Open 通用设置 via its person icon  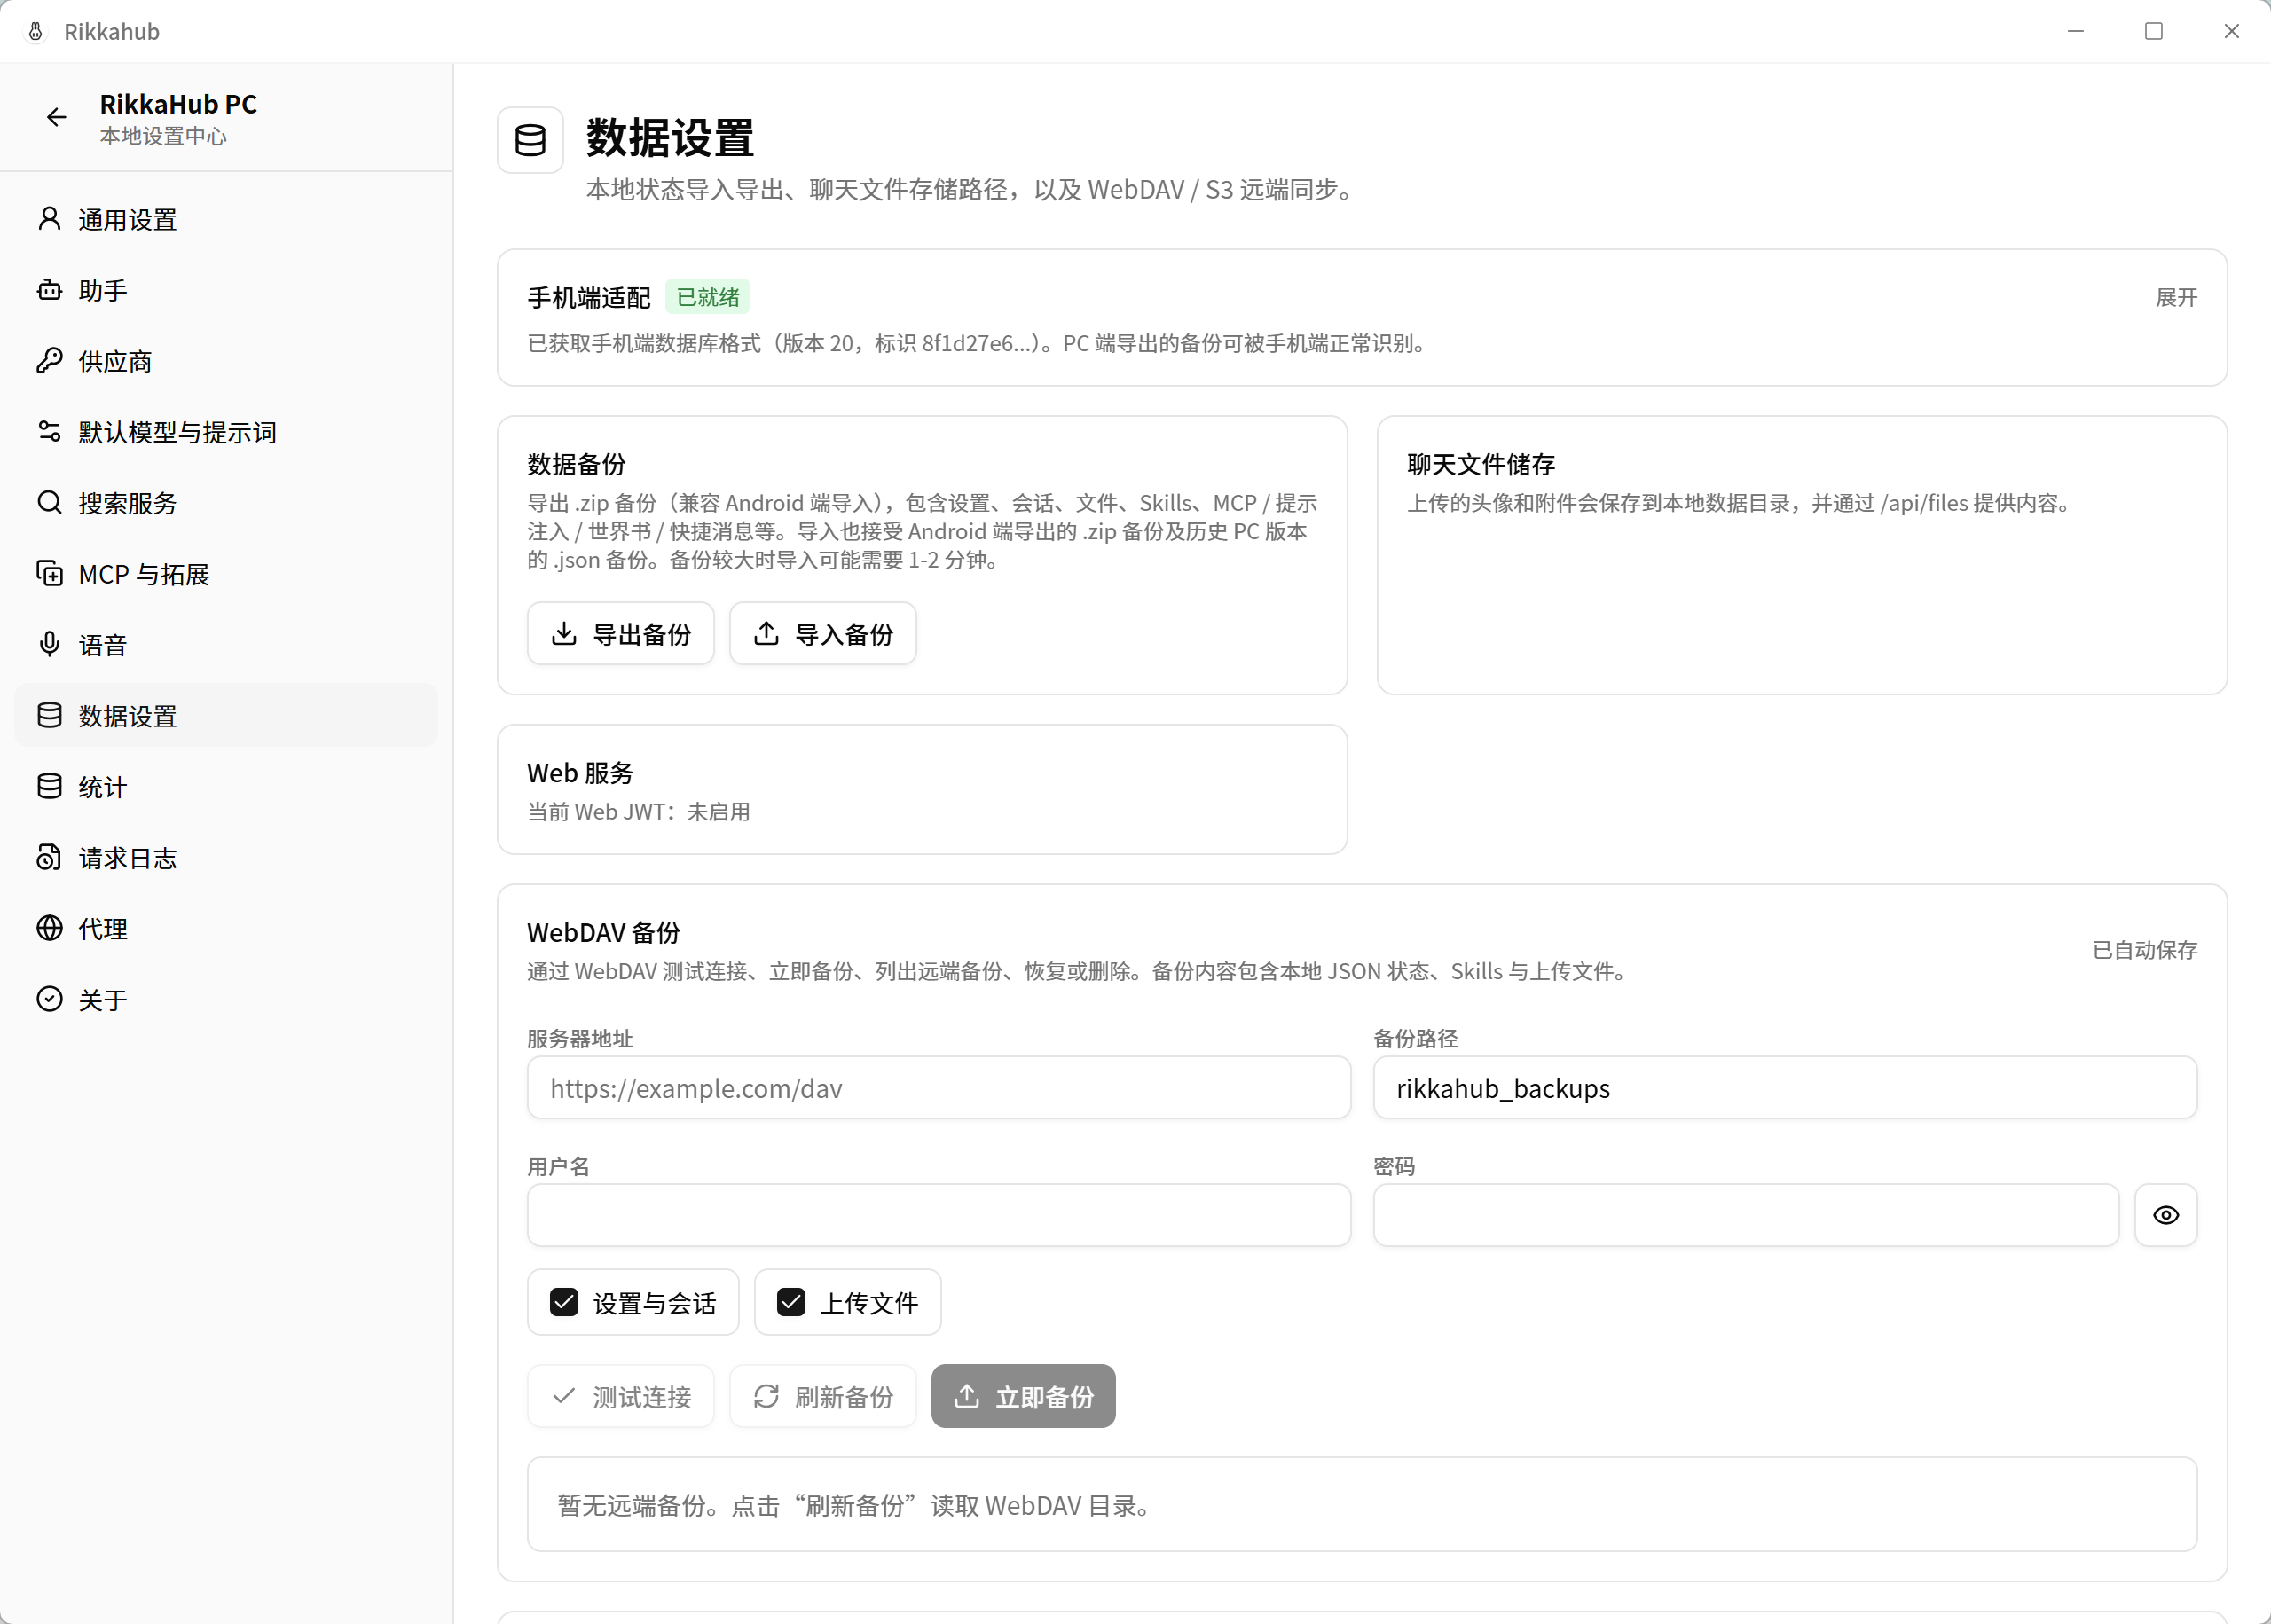pos(49,219)
